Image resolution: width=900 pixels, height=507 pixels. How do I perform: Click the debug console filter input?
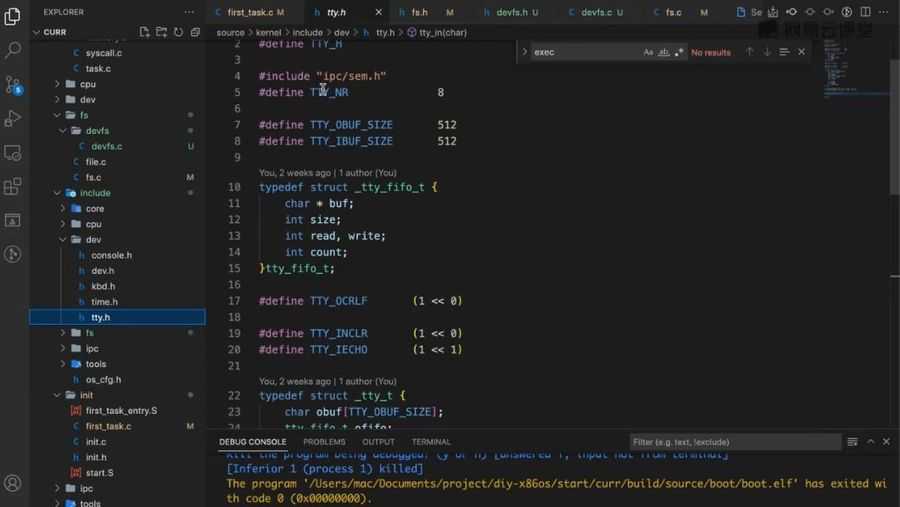coord(735,442)
